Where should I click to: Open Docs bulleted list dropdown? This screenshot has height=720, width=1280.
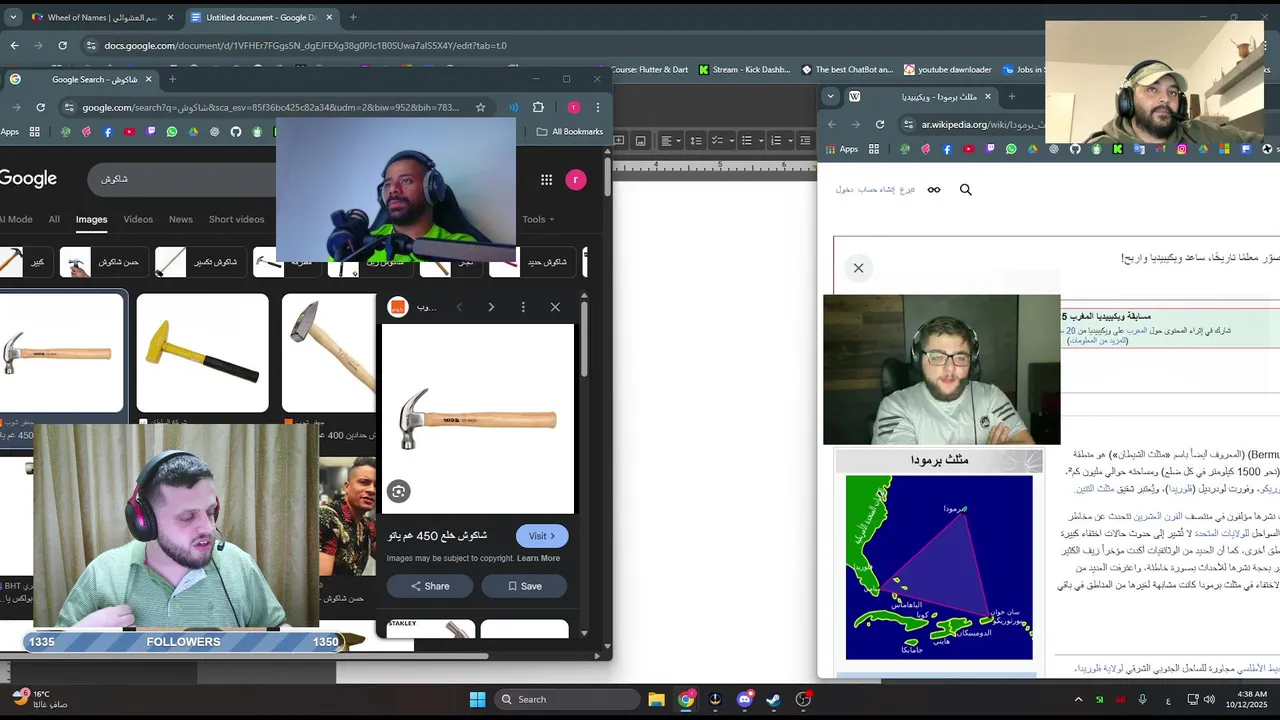click(x=751, y=141)
